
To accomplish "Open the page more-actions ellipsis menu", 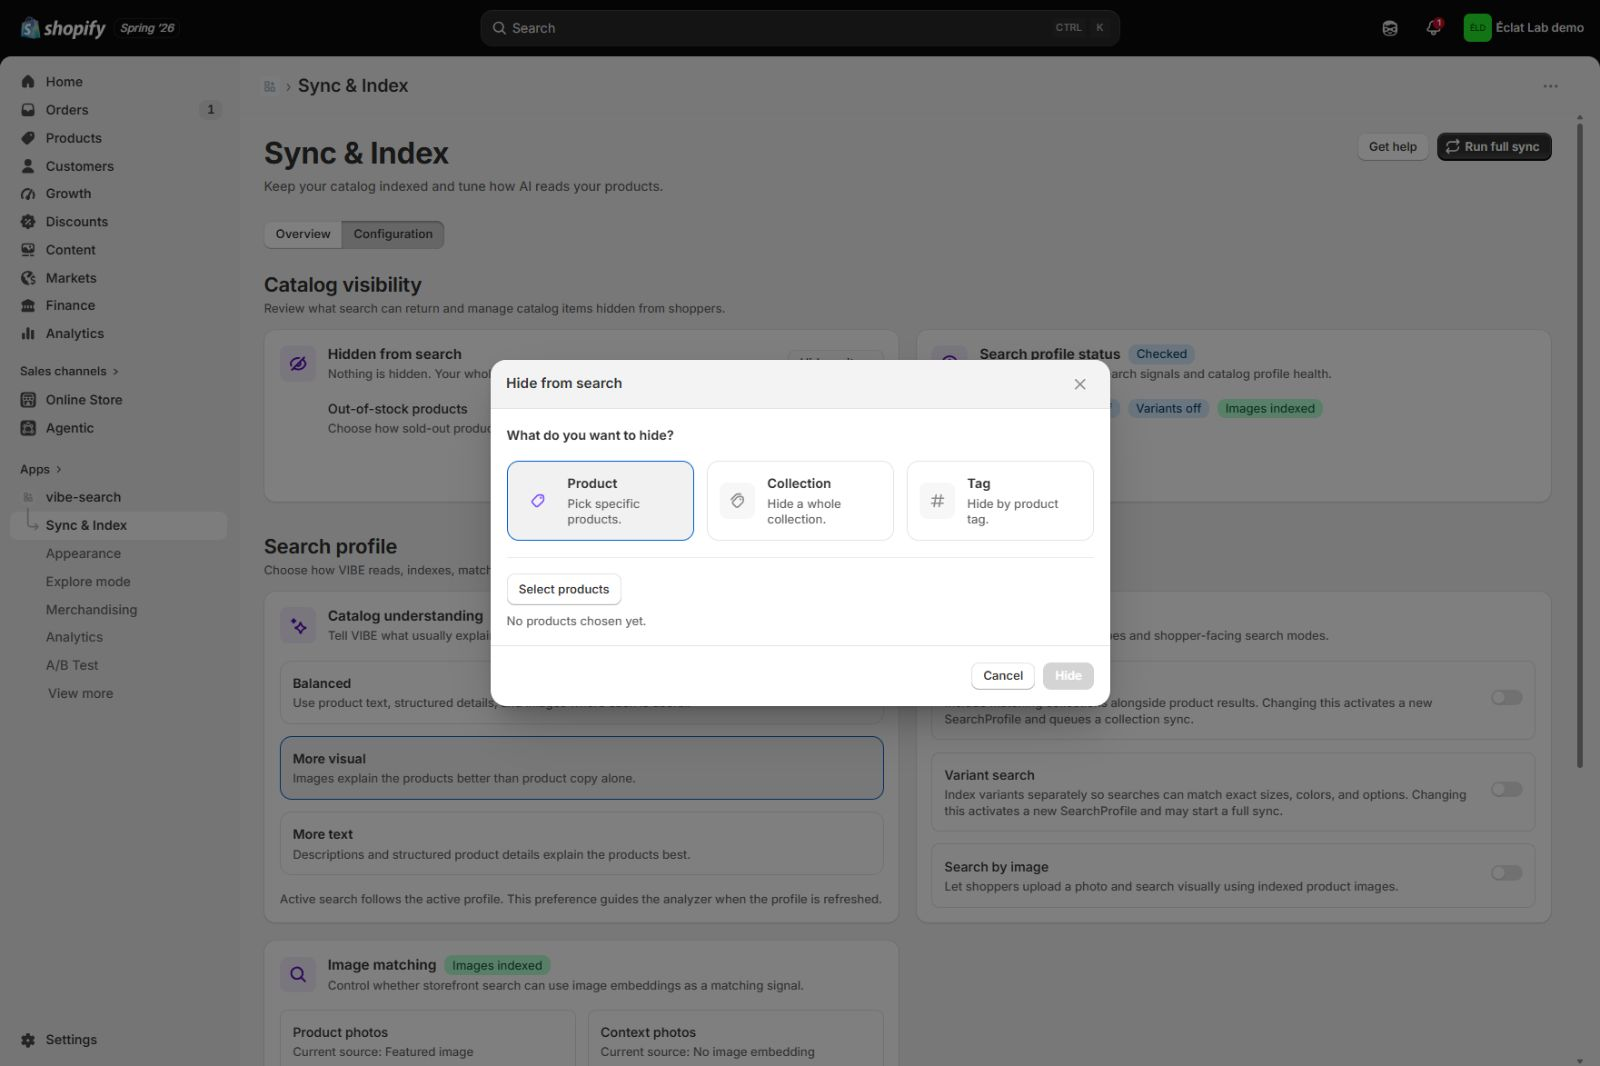I will [1550, 86].
